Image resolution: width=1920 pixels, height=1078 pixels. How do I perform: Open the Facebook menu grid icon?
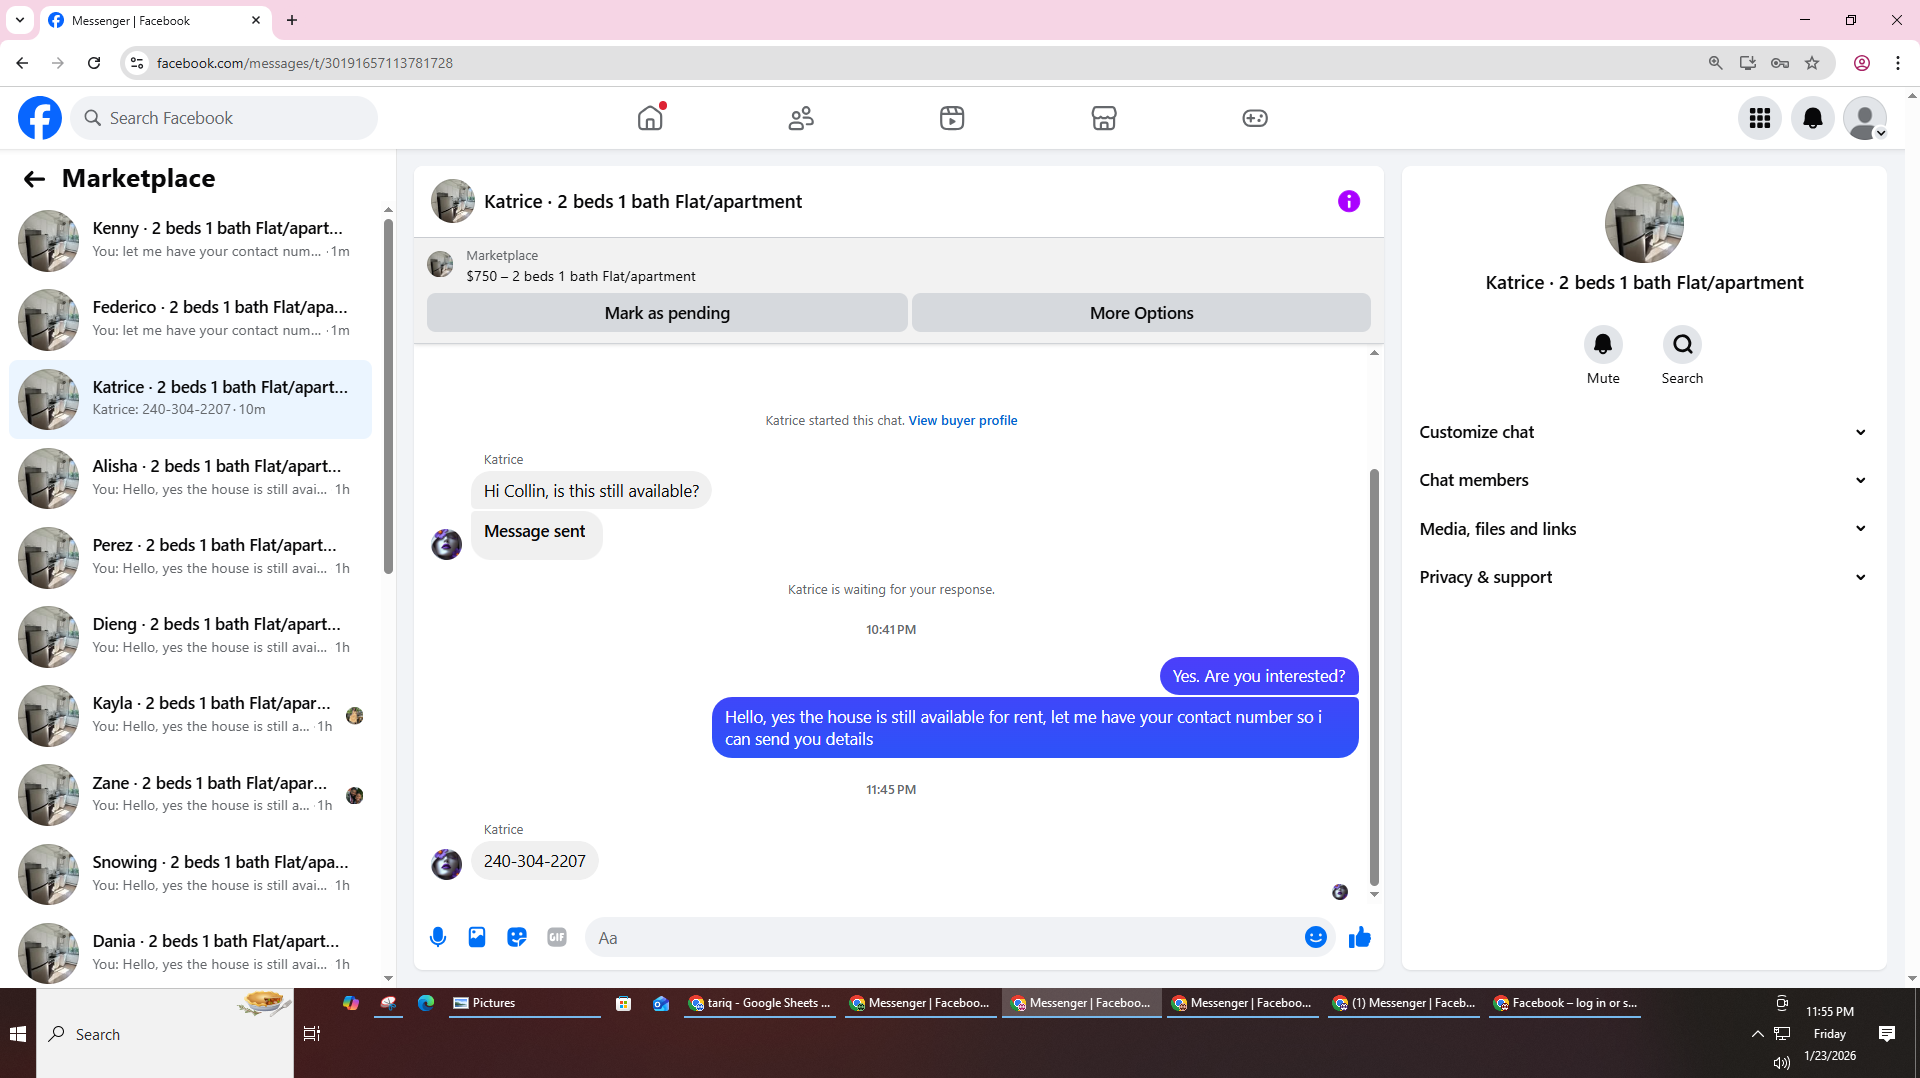pos(1760,118)
